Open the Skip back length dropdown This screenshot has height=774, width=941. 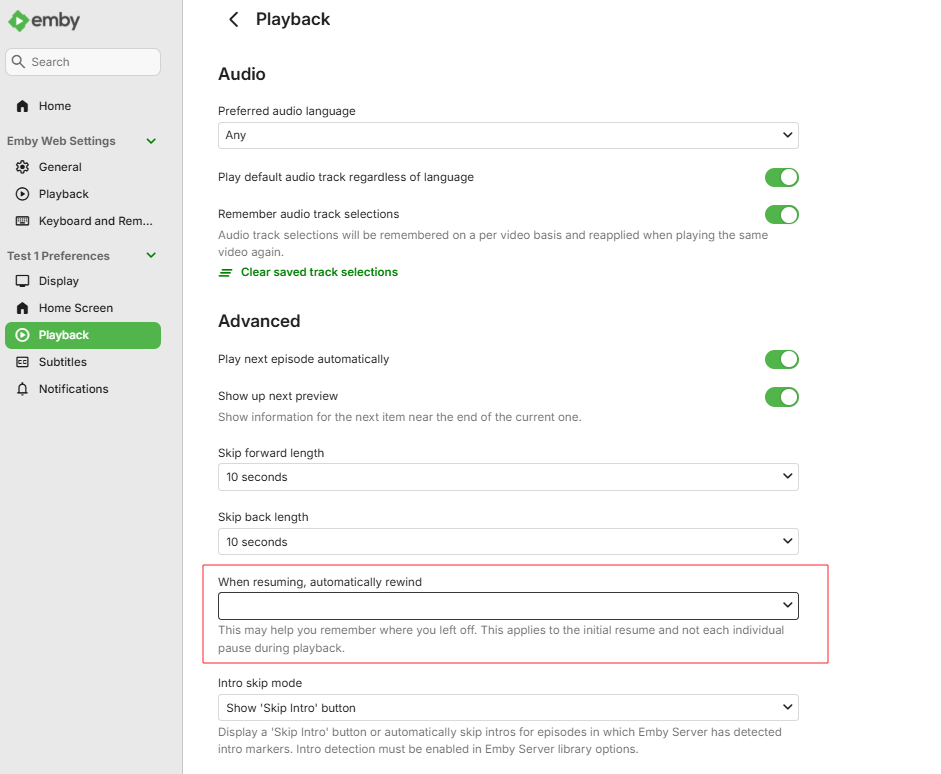pyautogui.click(x=508, y=542)
